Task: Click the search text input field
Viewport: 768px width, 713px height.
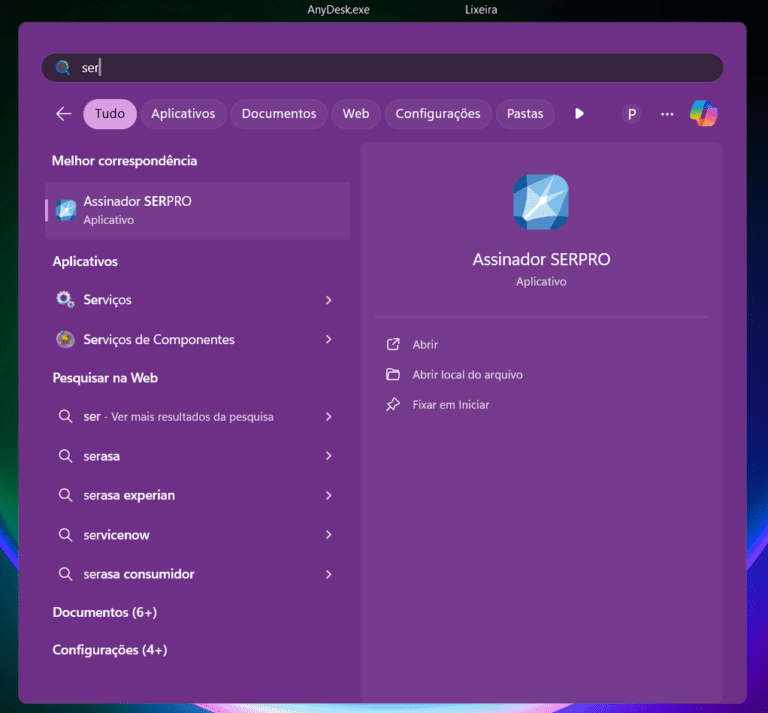Action: tap(400, 68)
